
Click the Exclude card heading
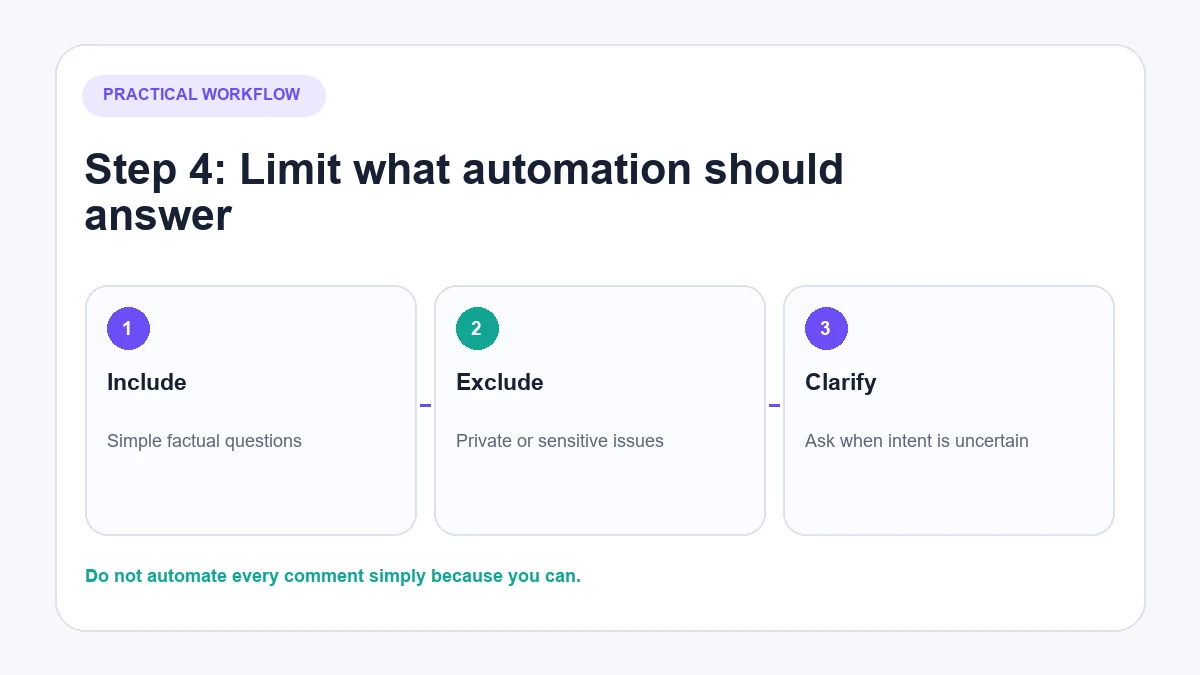pyautogui.click(x=500, y=382)
